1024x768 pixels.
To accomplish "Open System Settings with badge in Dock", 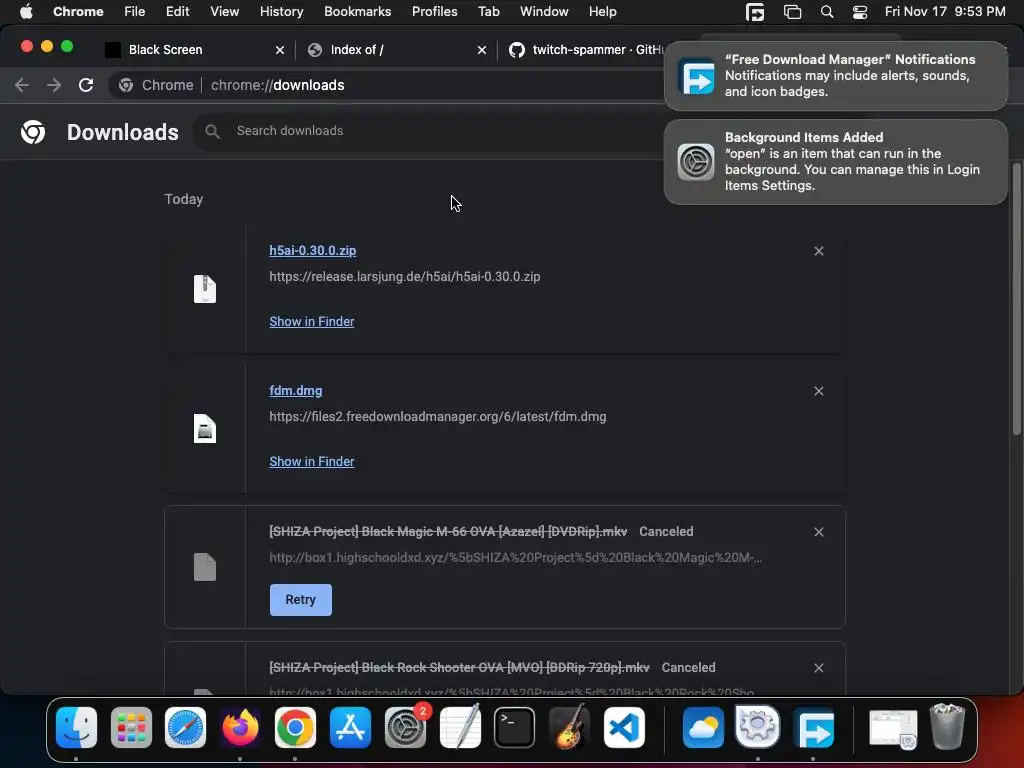I will 406,727.
